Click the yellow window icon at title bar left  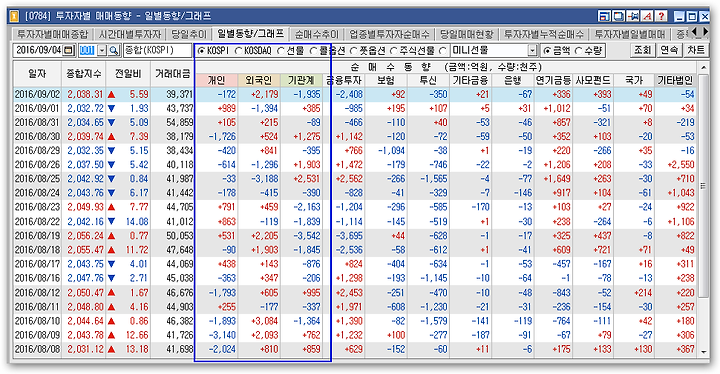[x=15, y=16]
